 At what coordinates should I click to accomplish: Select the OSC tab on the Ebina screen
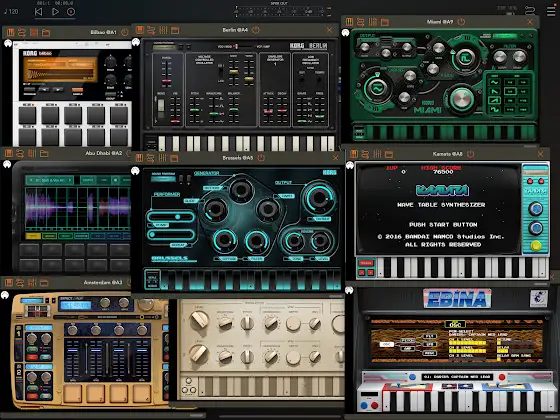pos(455,325)
